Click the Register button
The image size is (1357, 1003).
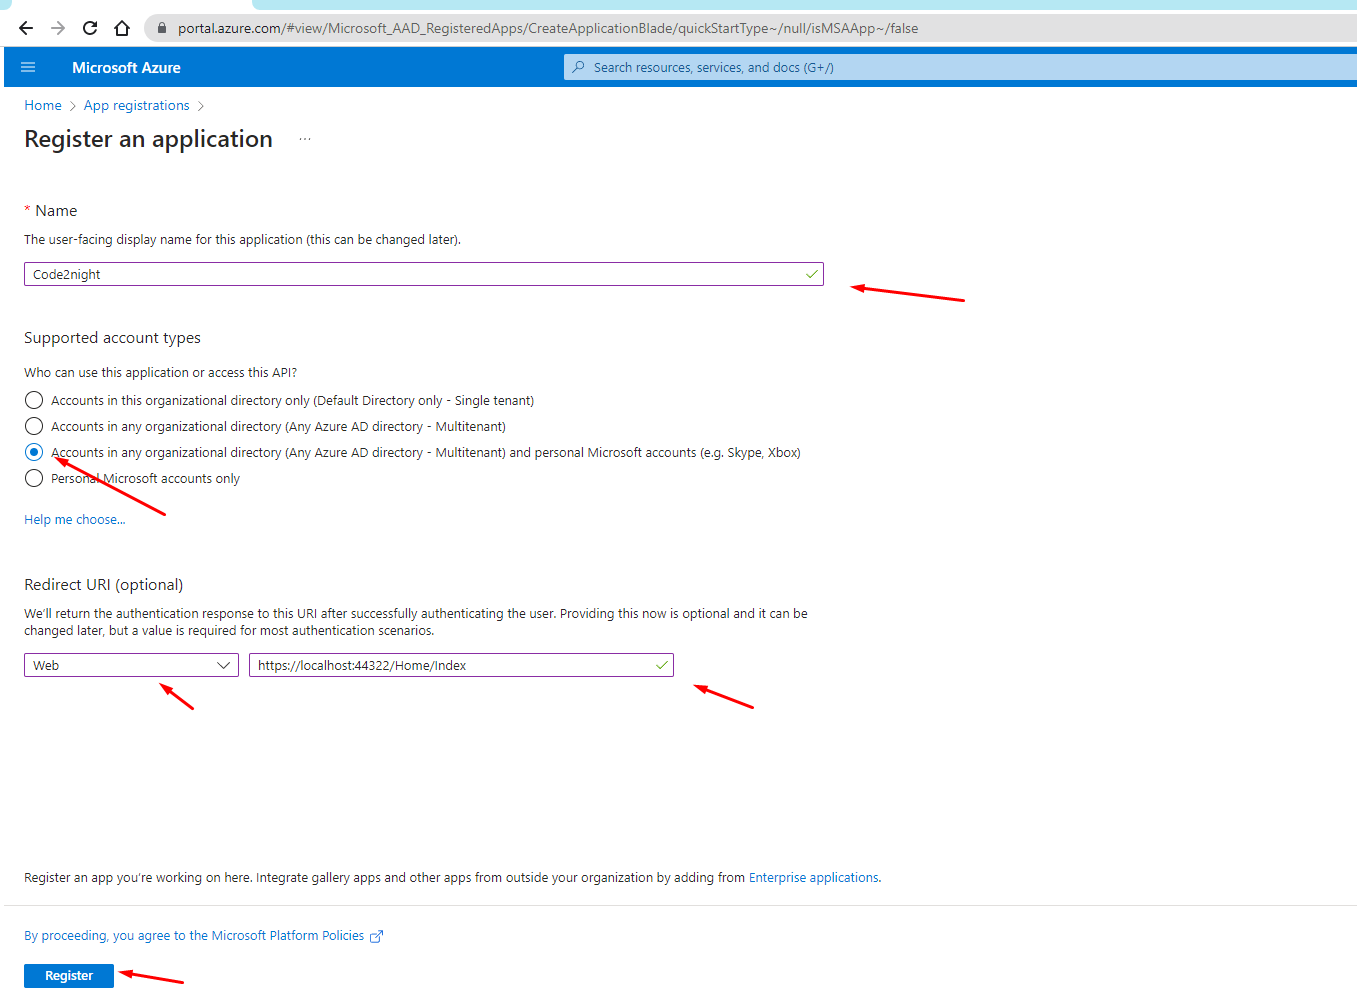(69, 975)
